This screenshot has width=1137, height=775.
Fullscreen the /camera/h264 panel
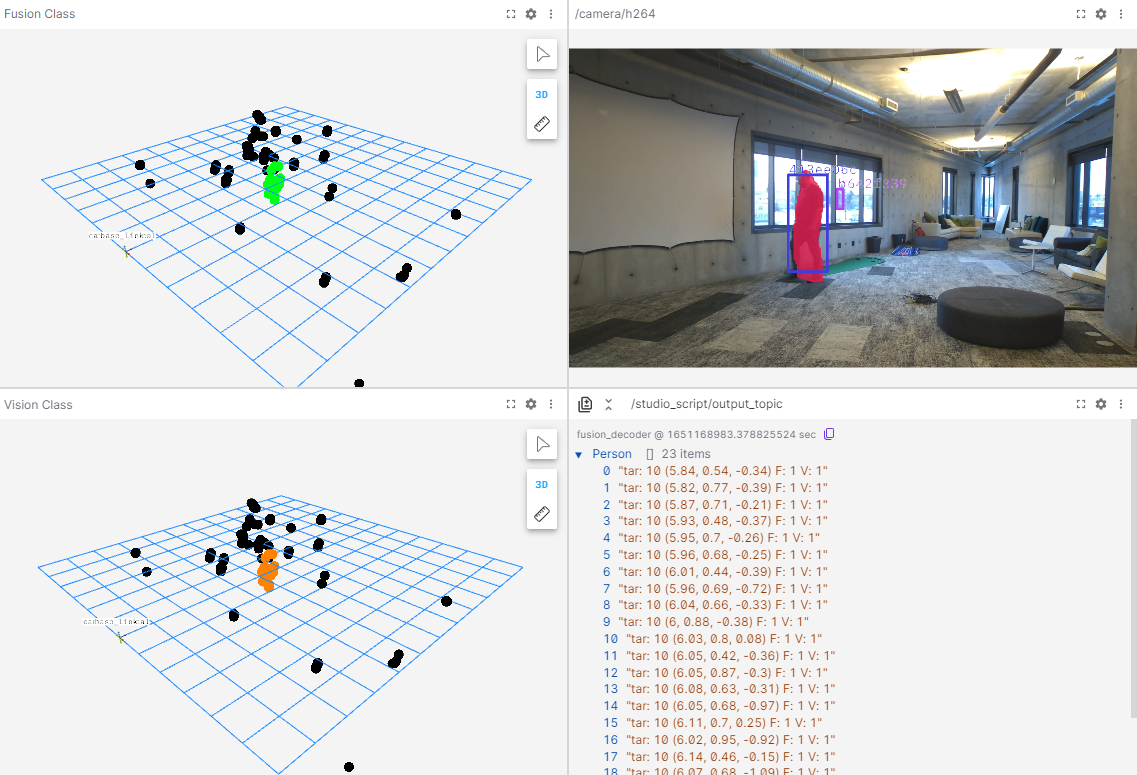coord(1081,14)
